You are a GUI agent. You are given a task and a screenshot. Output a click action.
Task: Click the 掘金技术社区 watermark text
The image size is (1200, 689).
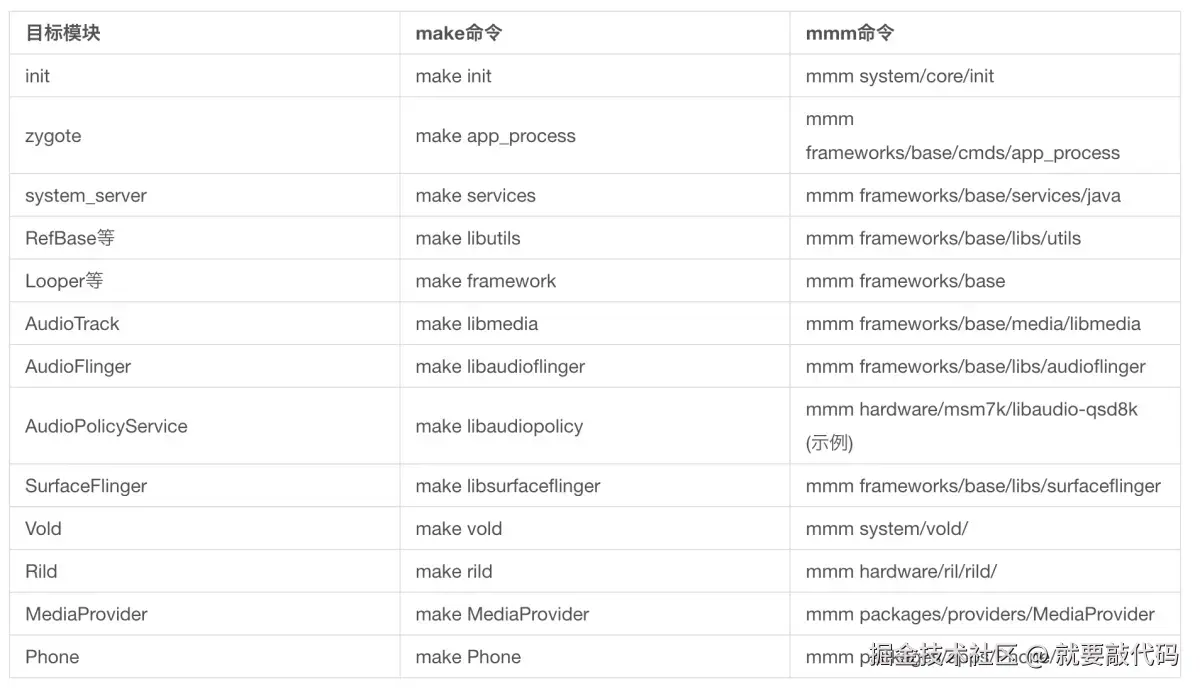coord(943,655)
